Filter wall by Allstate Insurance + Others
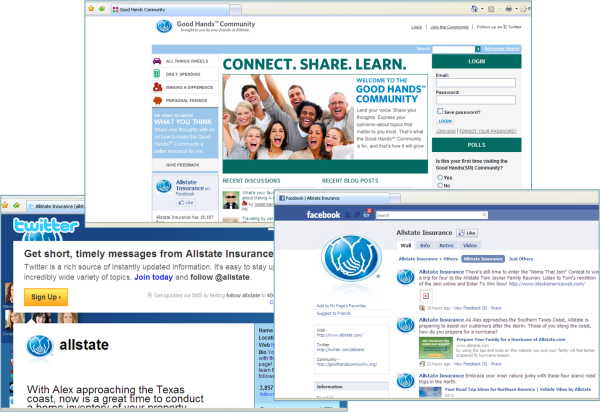 point(428,259)
